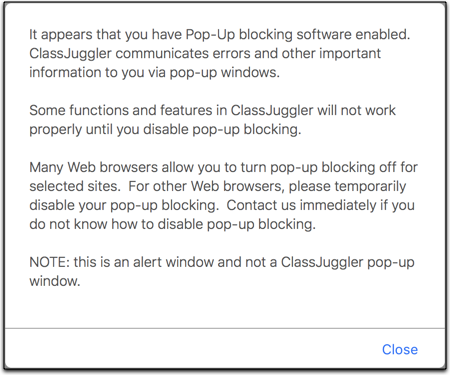Click the word "Pop-Up" in the first sentence
The height and width of the screenshot is (375, 450).
(210, 35)
